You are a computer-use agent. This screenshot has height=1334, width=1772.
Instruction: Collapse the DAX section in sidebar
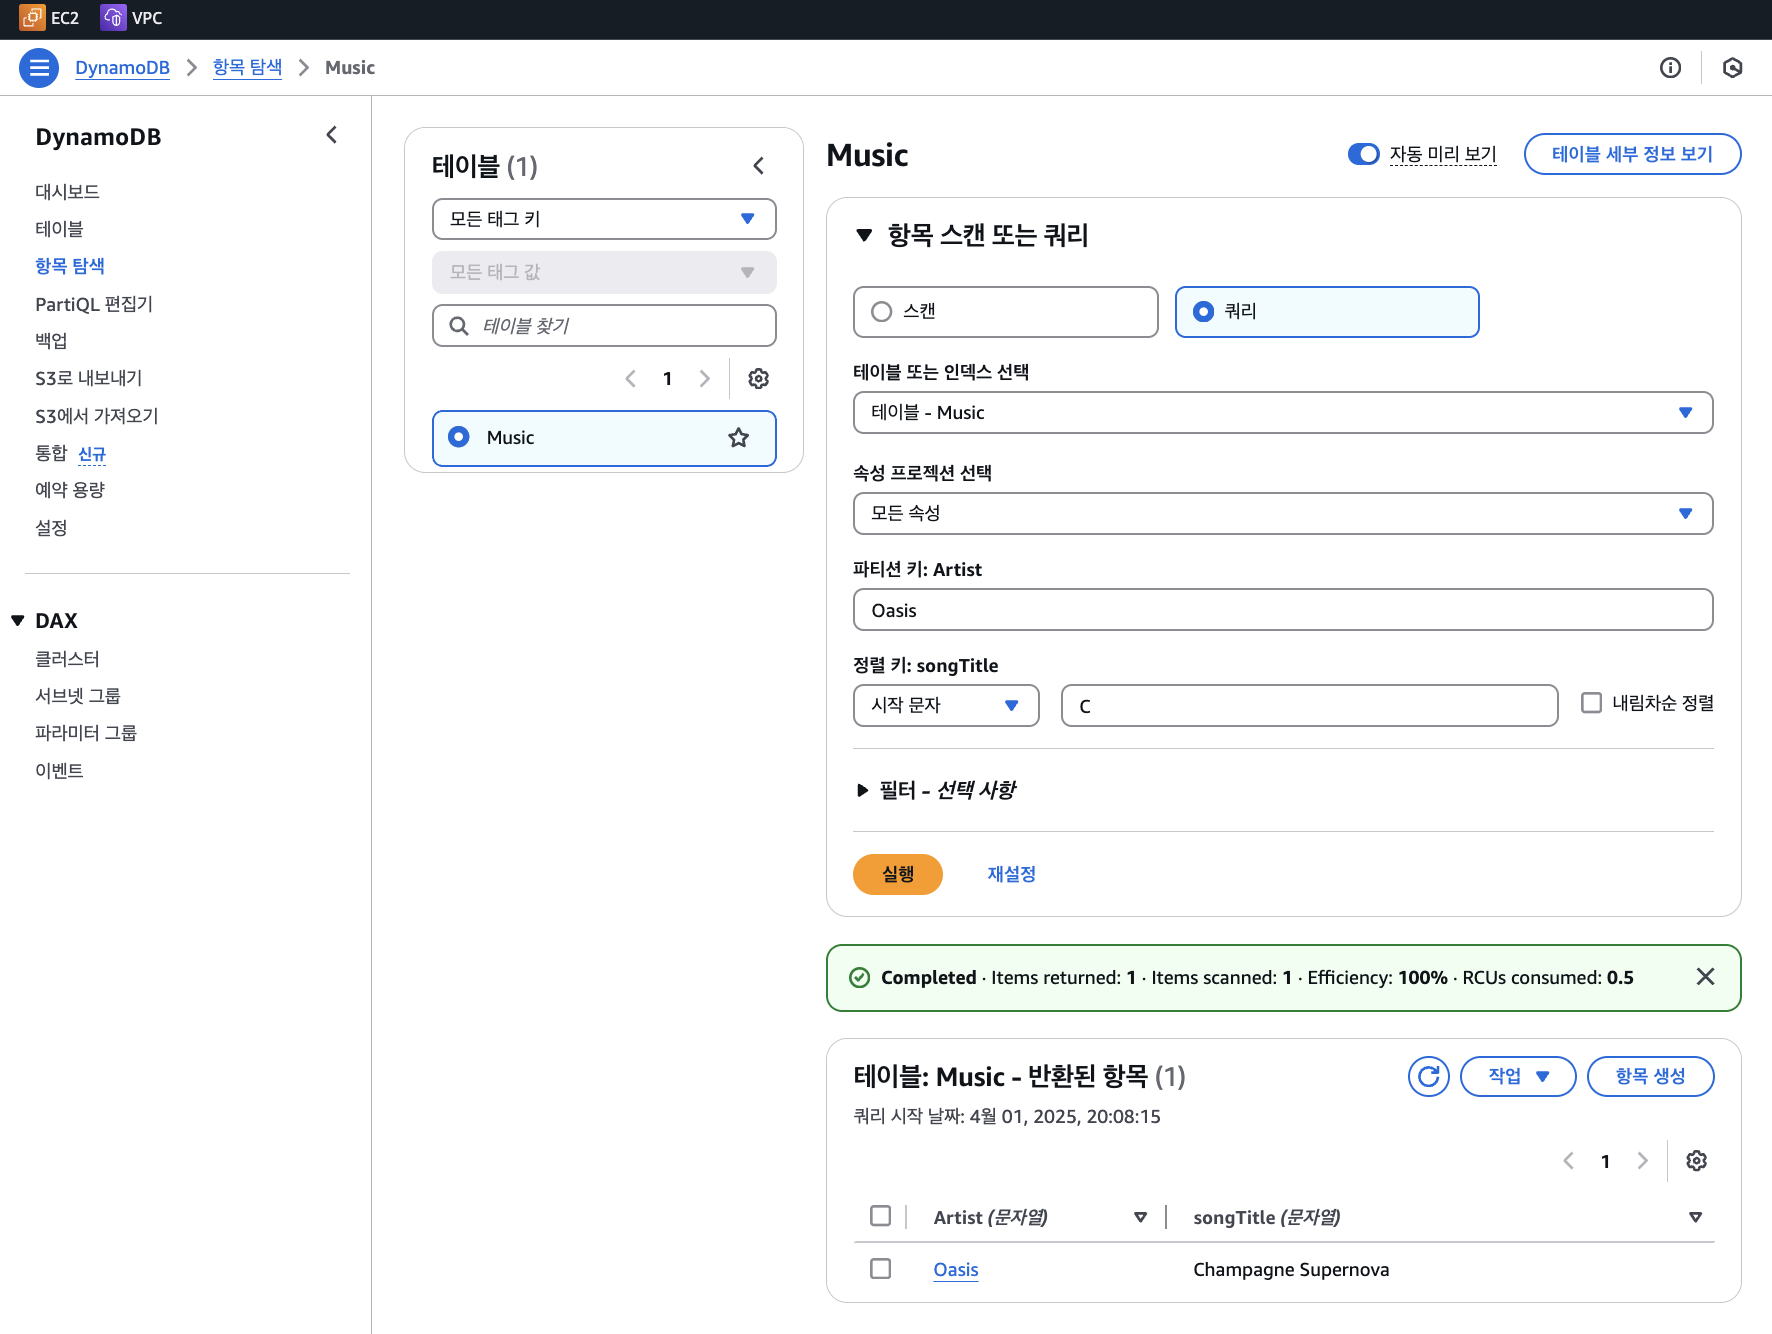pos(17,621)
